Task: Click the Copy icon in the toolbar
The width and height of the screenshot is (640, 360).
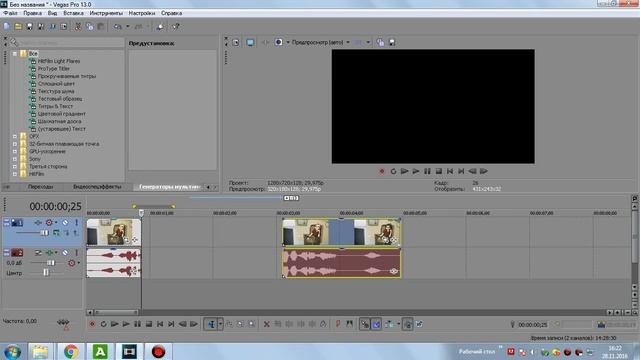Action: point(89,27)
